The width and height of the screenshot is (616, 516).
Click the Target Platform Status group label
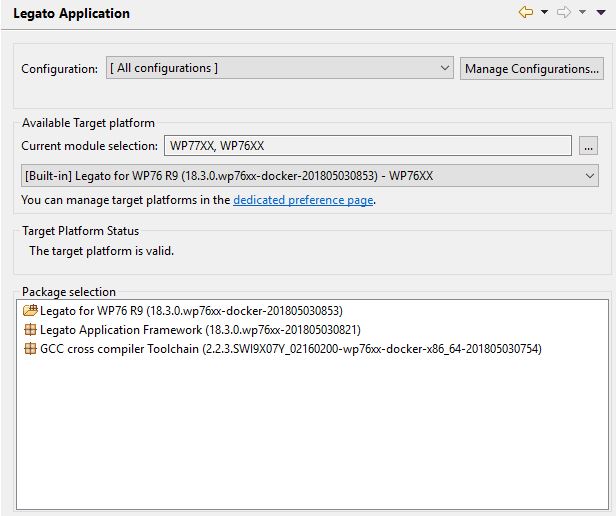click(x=81, y=231)
